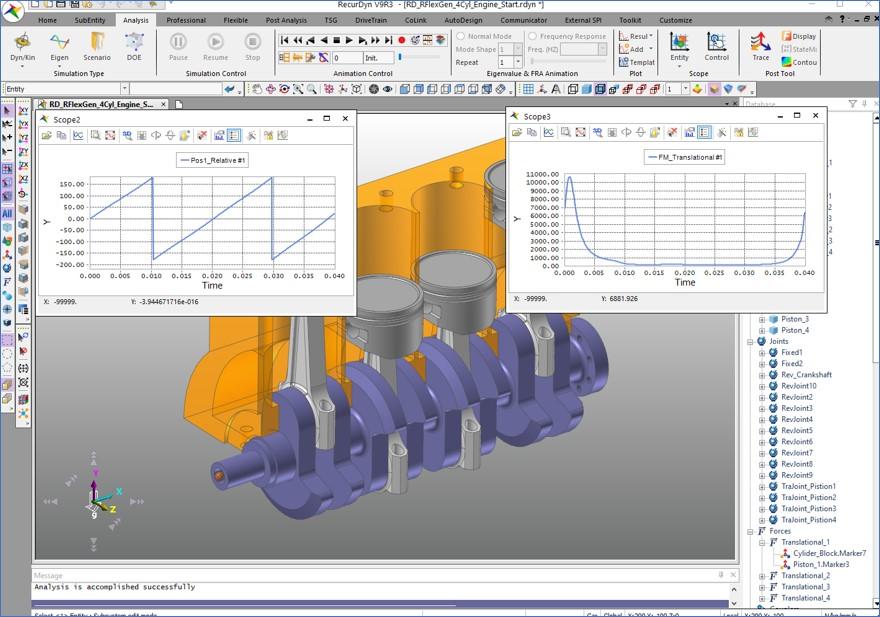The height and width of the screenshot is (617, 880).
Task: Collapse the Joints tree group
Action: pos(751,341)
